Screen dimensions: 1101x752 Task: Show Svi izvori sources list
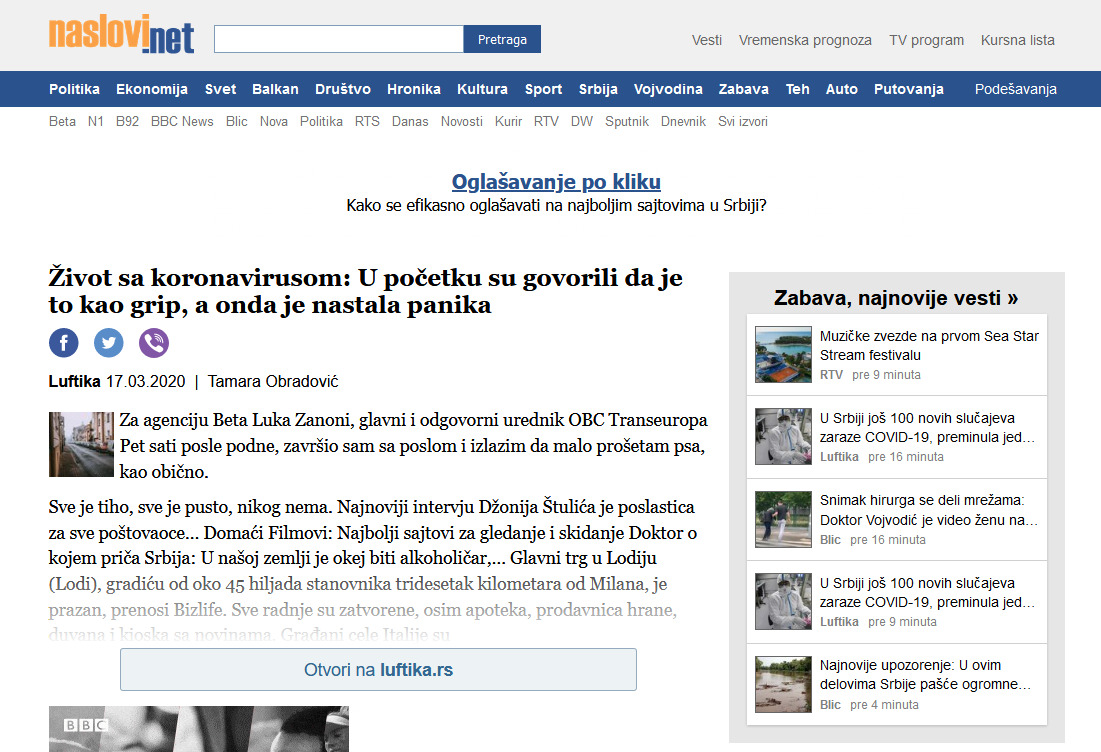743,121
